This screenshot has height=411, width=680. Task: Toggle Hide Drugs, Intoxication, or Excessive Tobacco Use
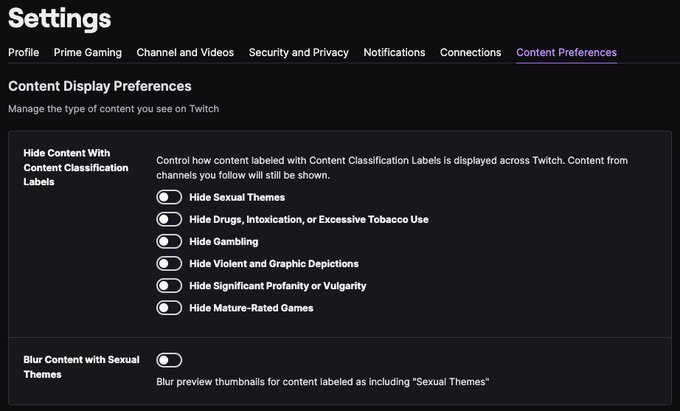click(x=169, y=219)
